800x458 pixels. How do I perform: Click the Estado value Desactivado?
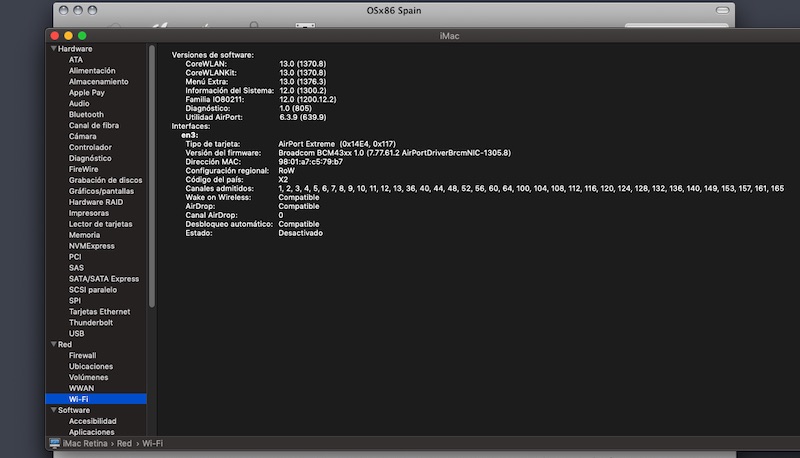(x=301, y=233)
